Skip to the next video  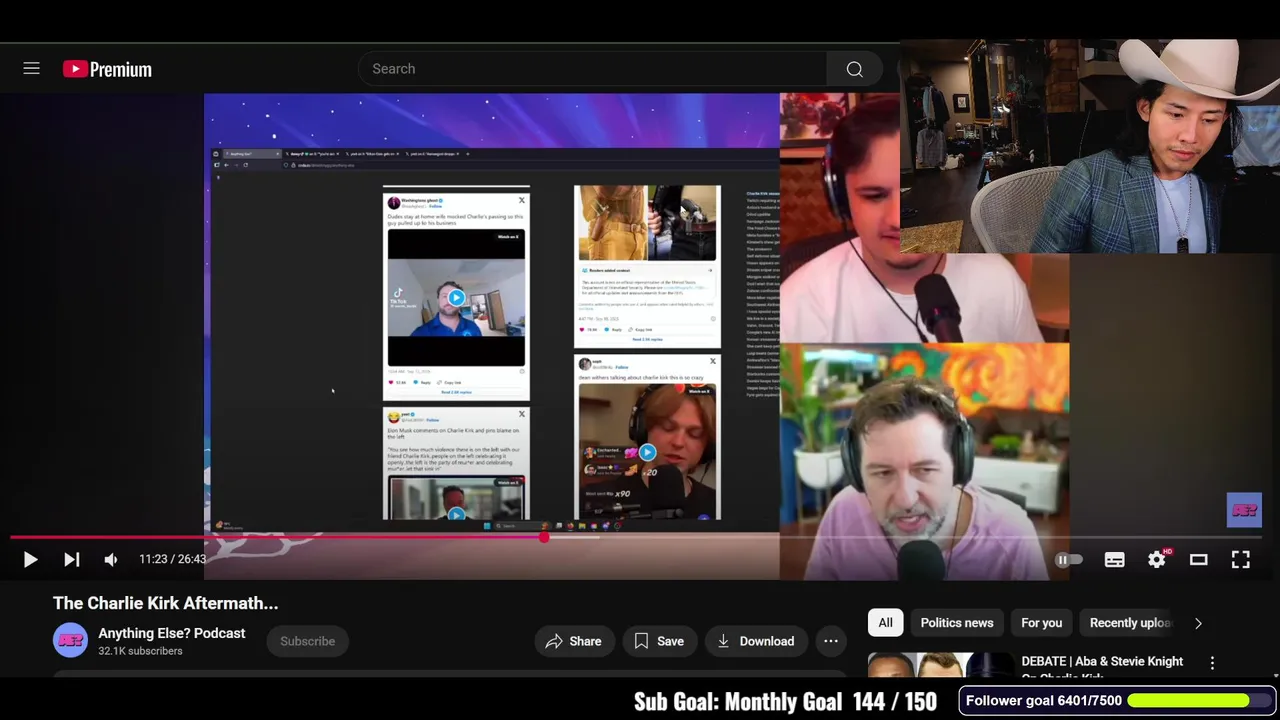coord(71,560)
